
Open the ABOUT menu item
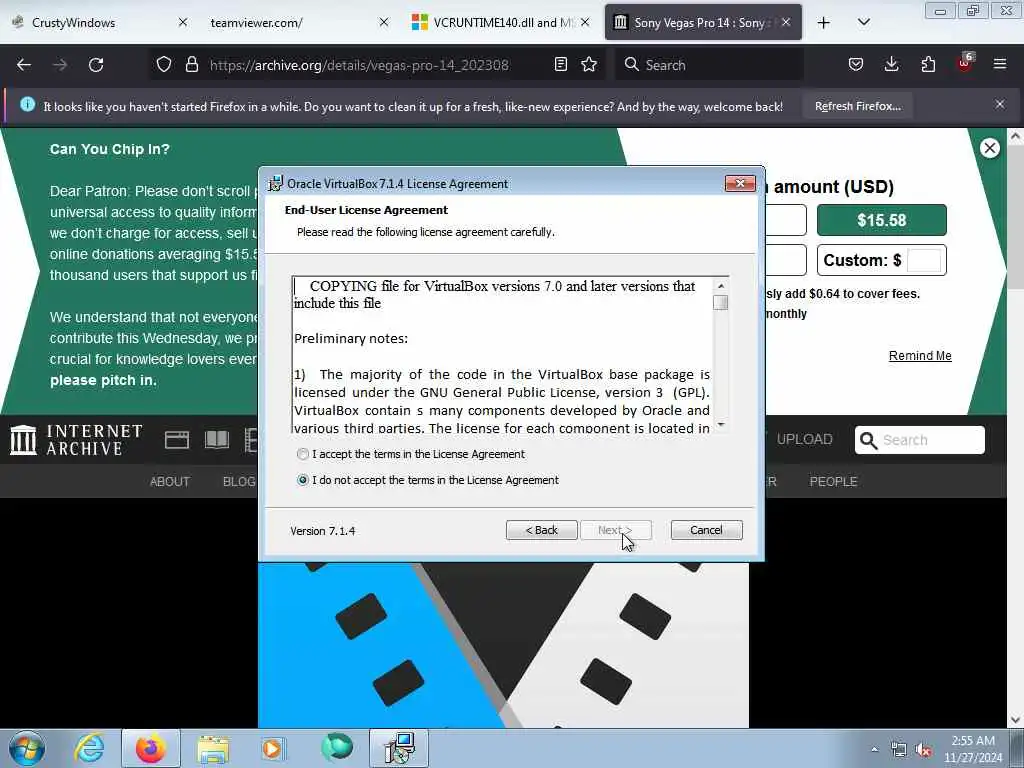(x=170, y=482)
